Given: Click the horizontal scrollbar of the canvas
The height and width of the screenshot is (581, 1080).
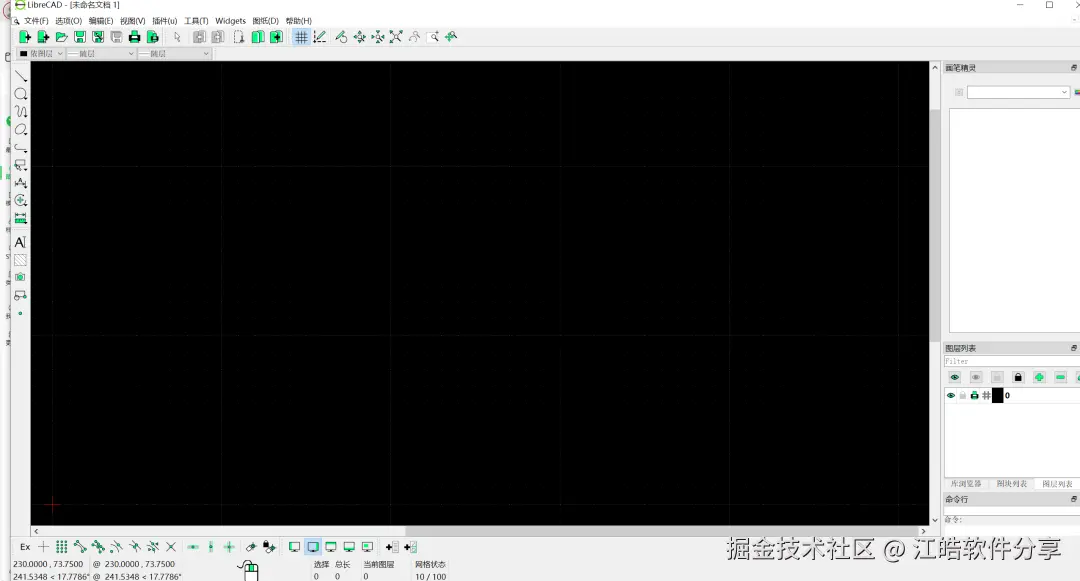Looking at the screenshot, I should coord(479,531).
